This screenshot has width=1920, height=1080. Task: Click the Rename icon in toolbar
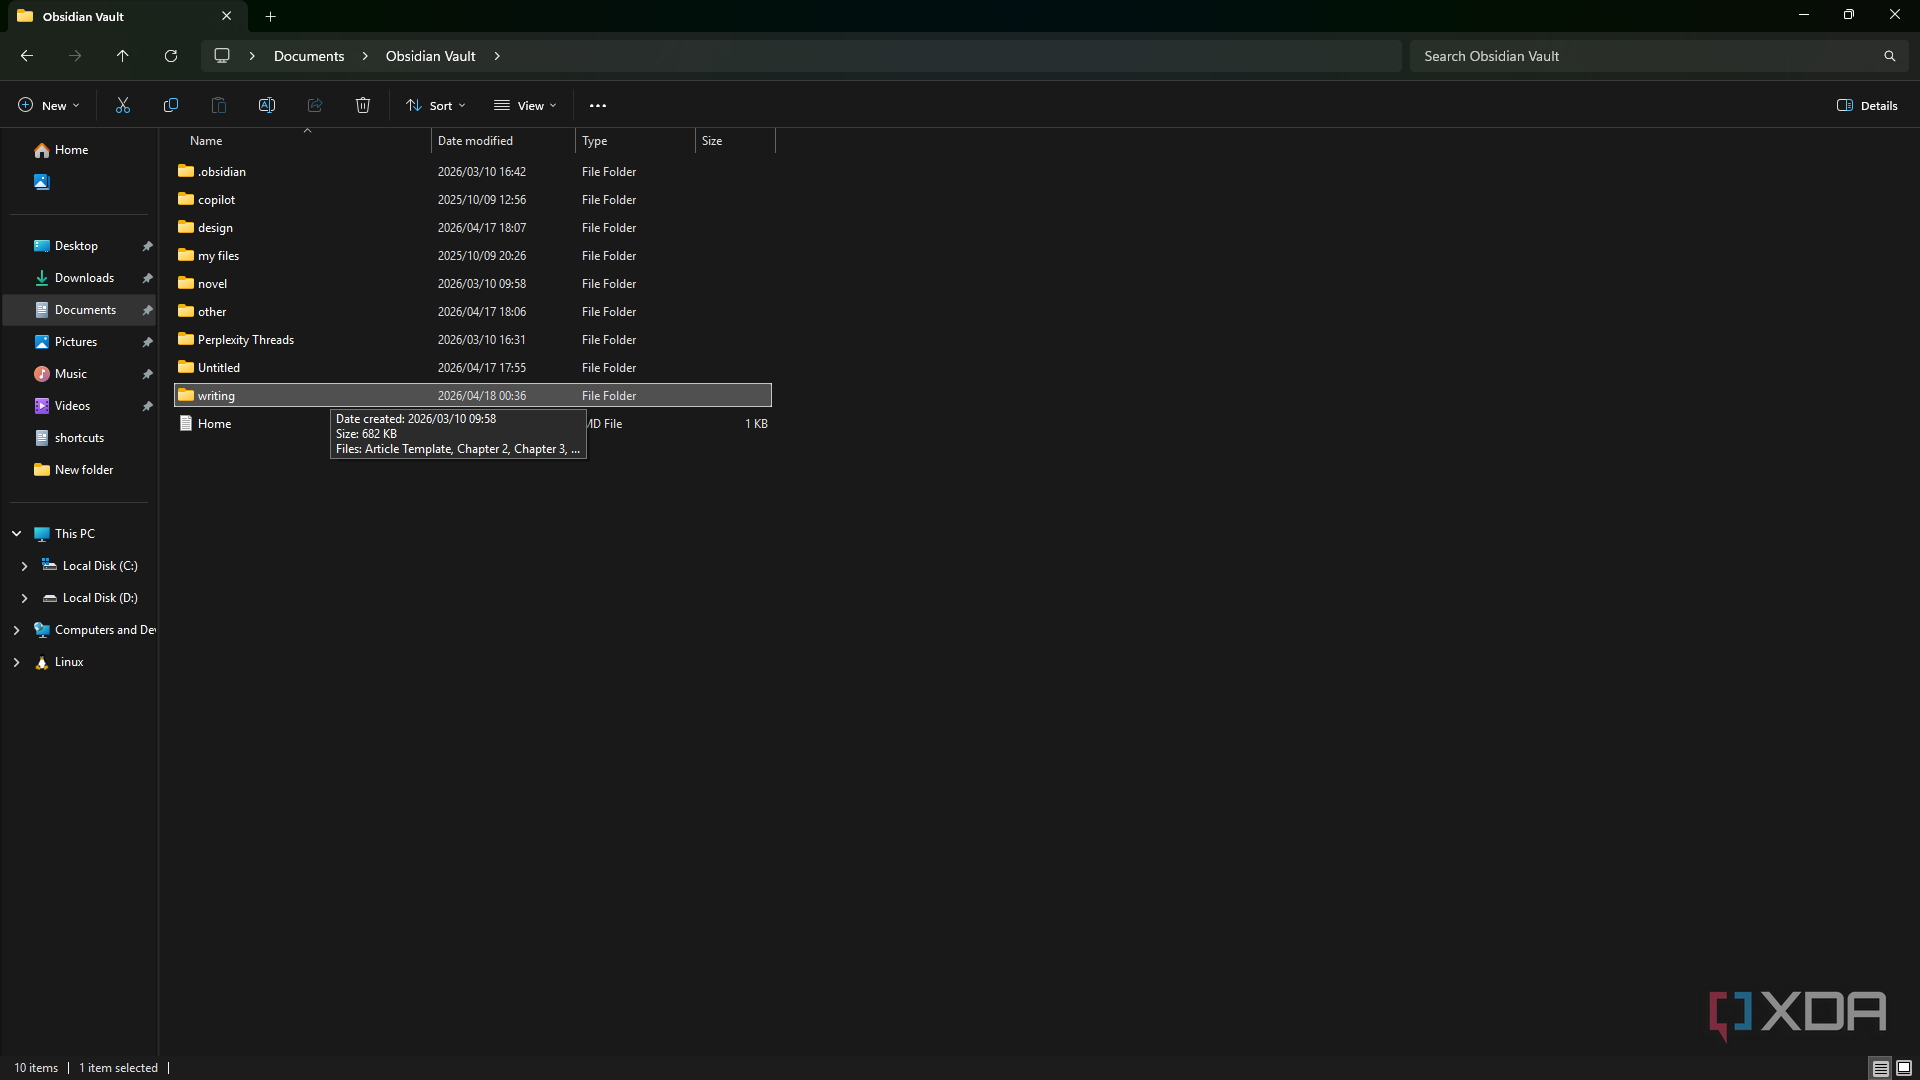pos(267,105)
